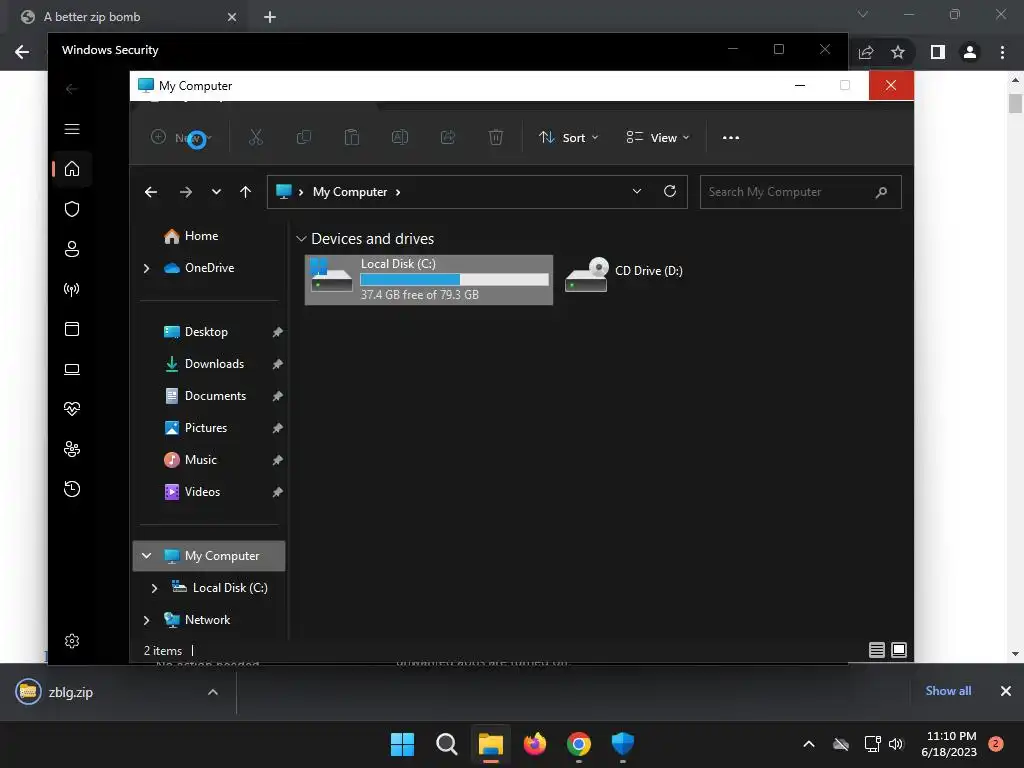Image resolution: width=1024 pixels, height=768 pixels.
Task: Open Windows Security hamburger menu
Action: [72, 129]
